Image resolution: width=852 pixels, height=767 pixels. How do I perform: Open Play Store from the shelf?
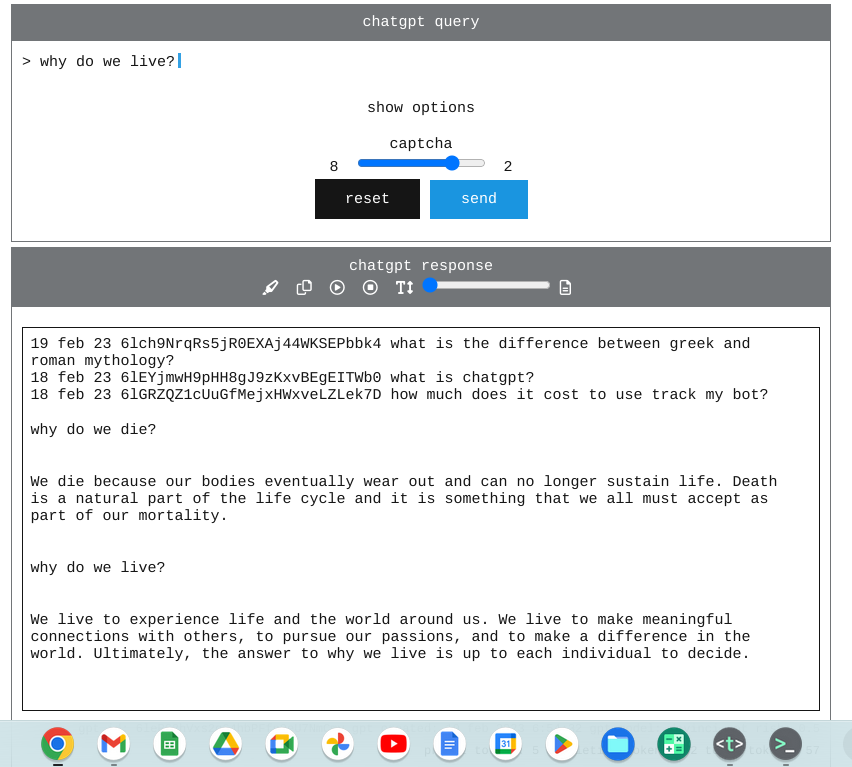coord(562,744)
